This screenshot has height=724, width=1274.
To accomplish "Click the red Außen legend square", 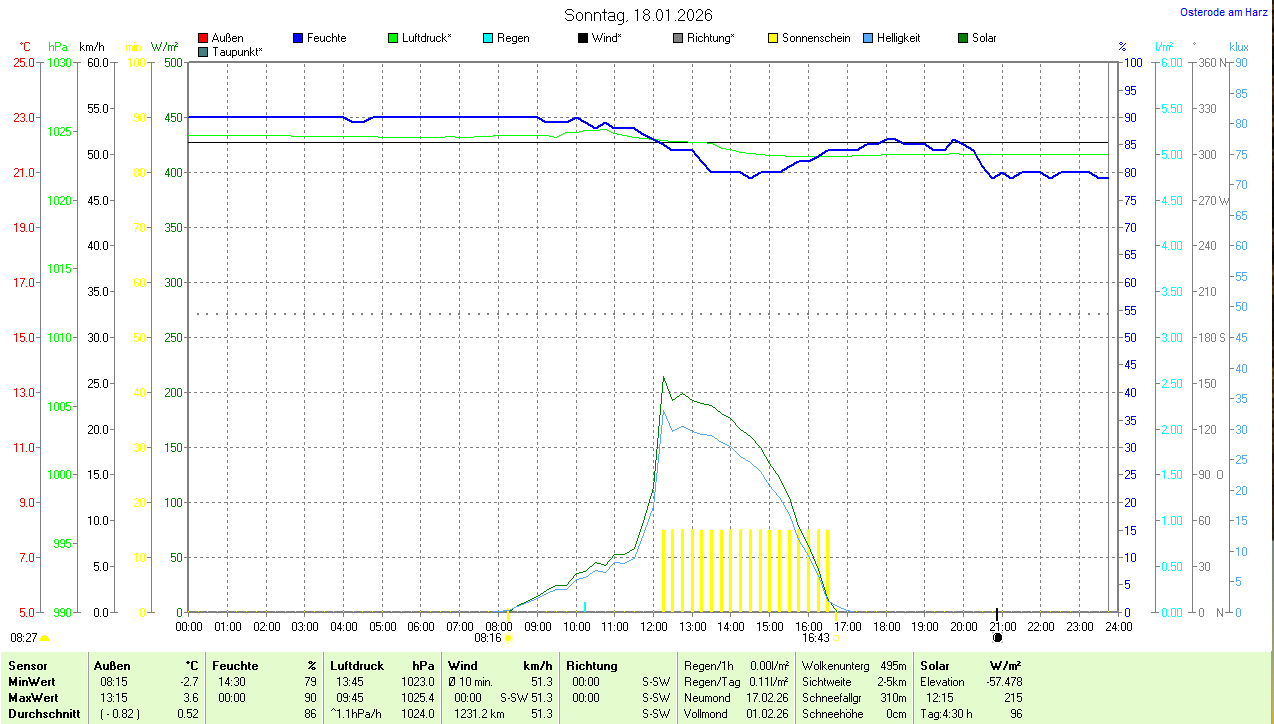I will pyautogui.click(x=203, y=38).
